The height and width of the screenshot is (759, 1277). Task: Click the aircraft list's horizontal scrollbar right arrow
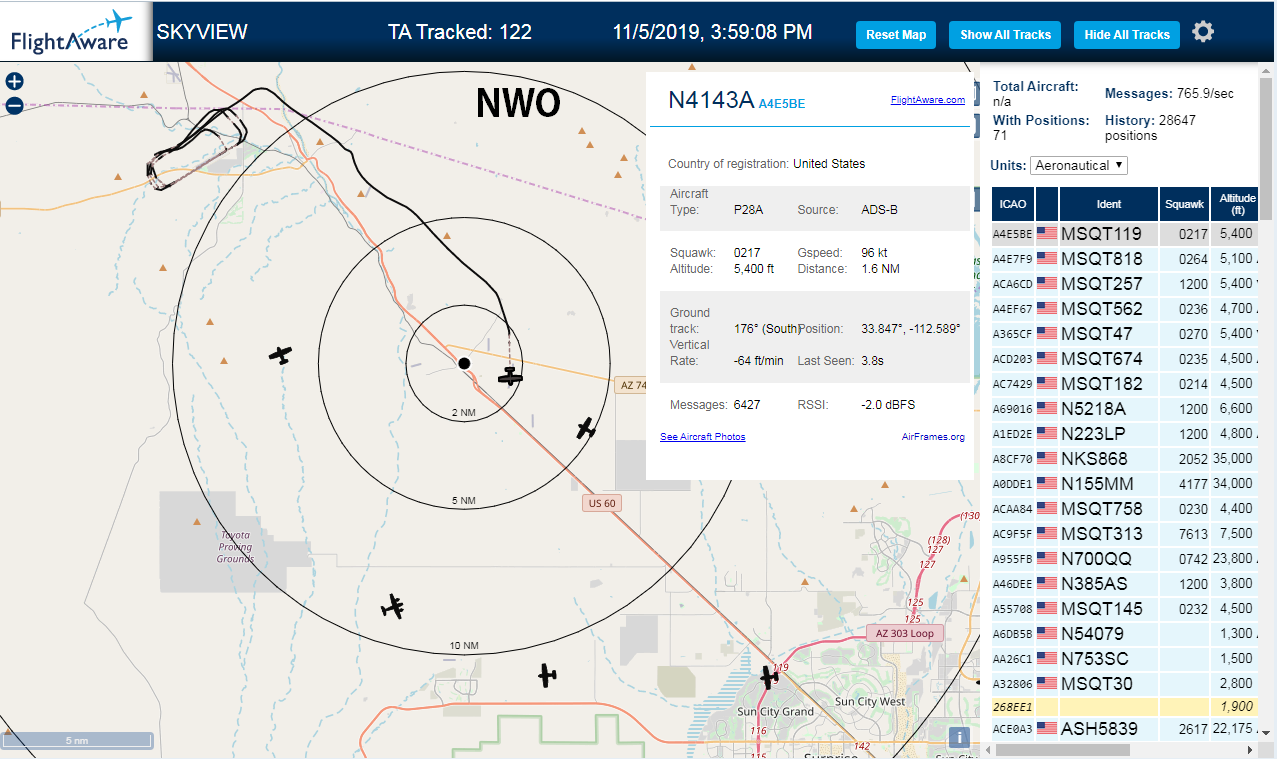pyautogui.click(x=1249, y=749)
